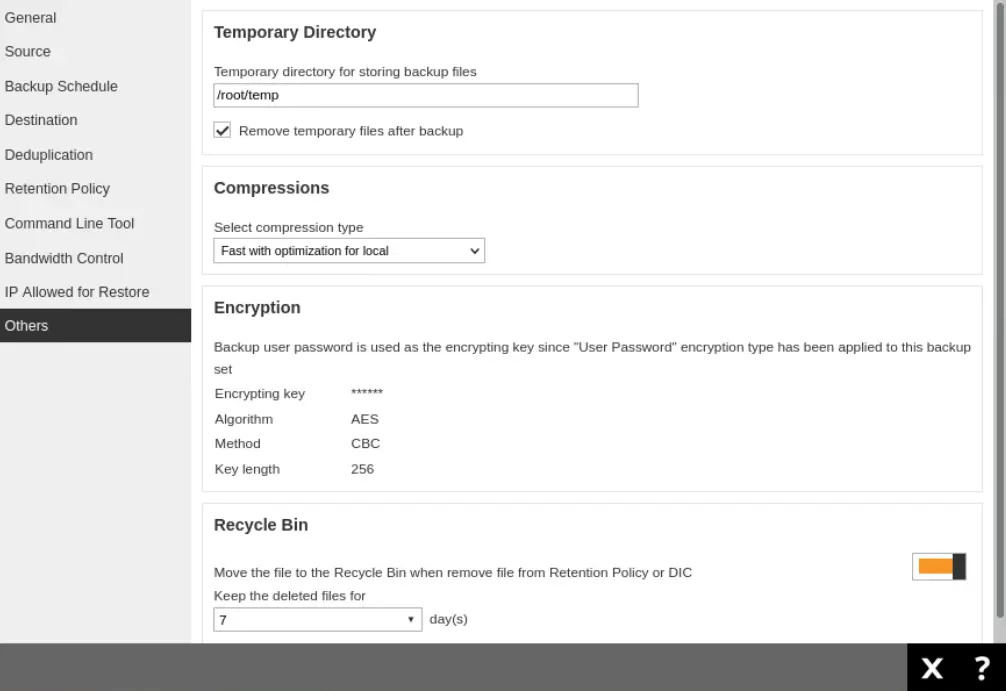Click the temporary directory path field
This screenshot has width=1006, height=691.
point(425,95)
